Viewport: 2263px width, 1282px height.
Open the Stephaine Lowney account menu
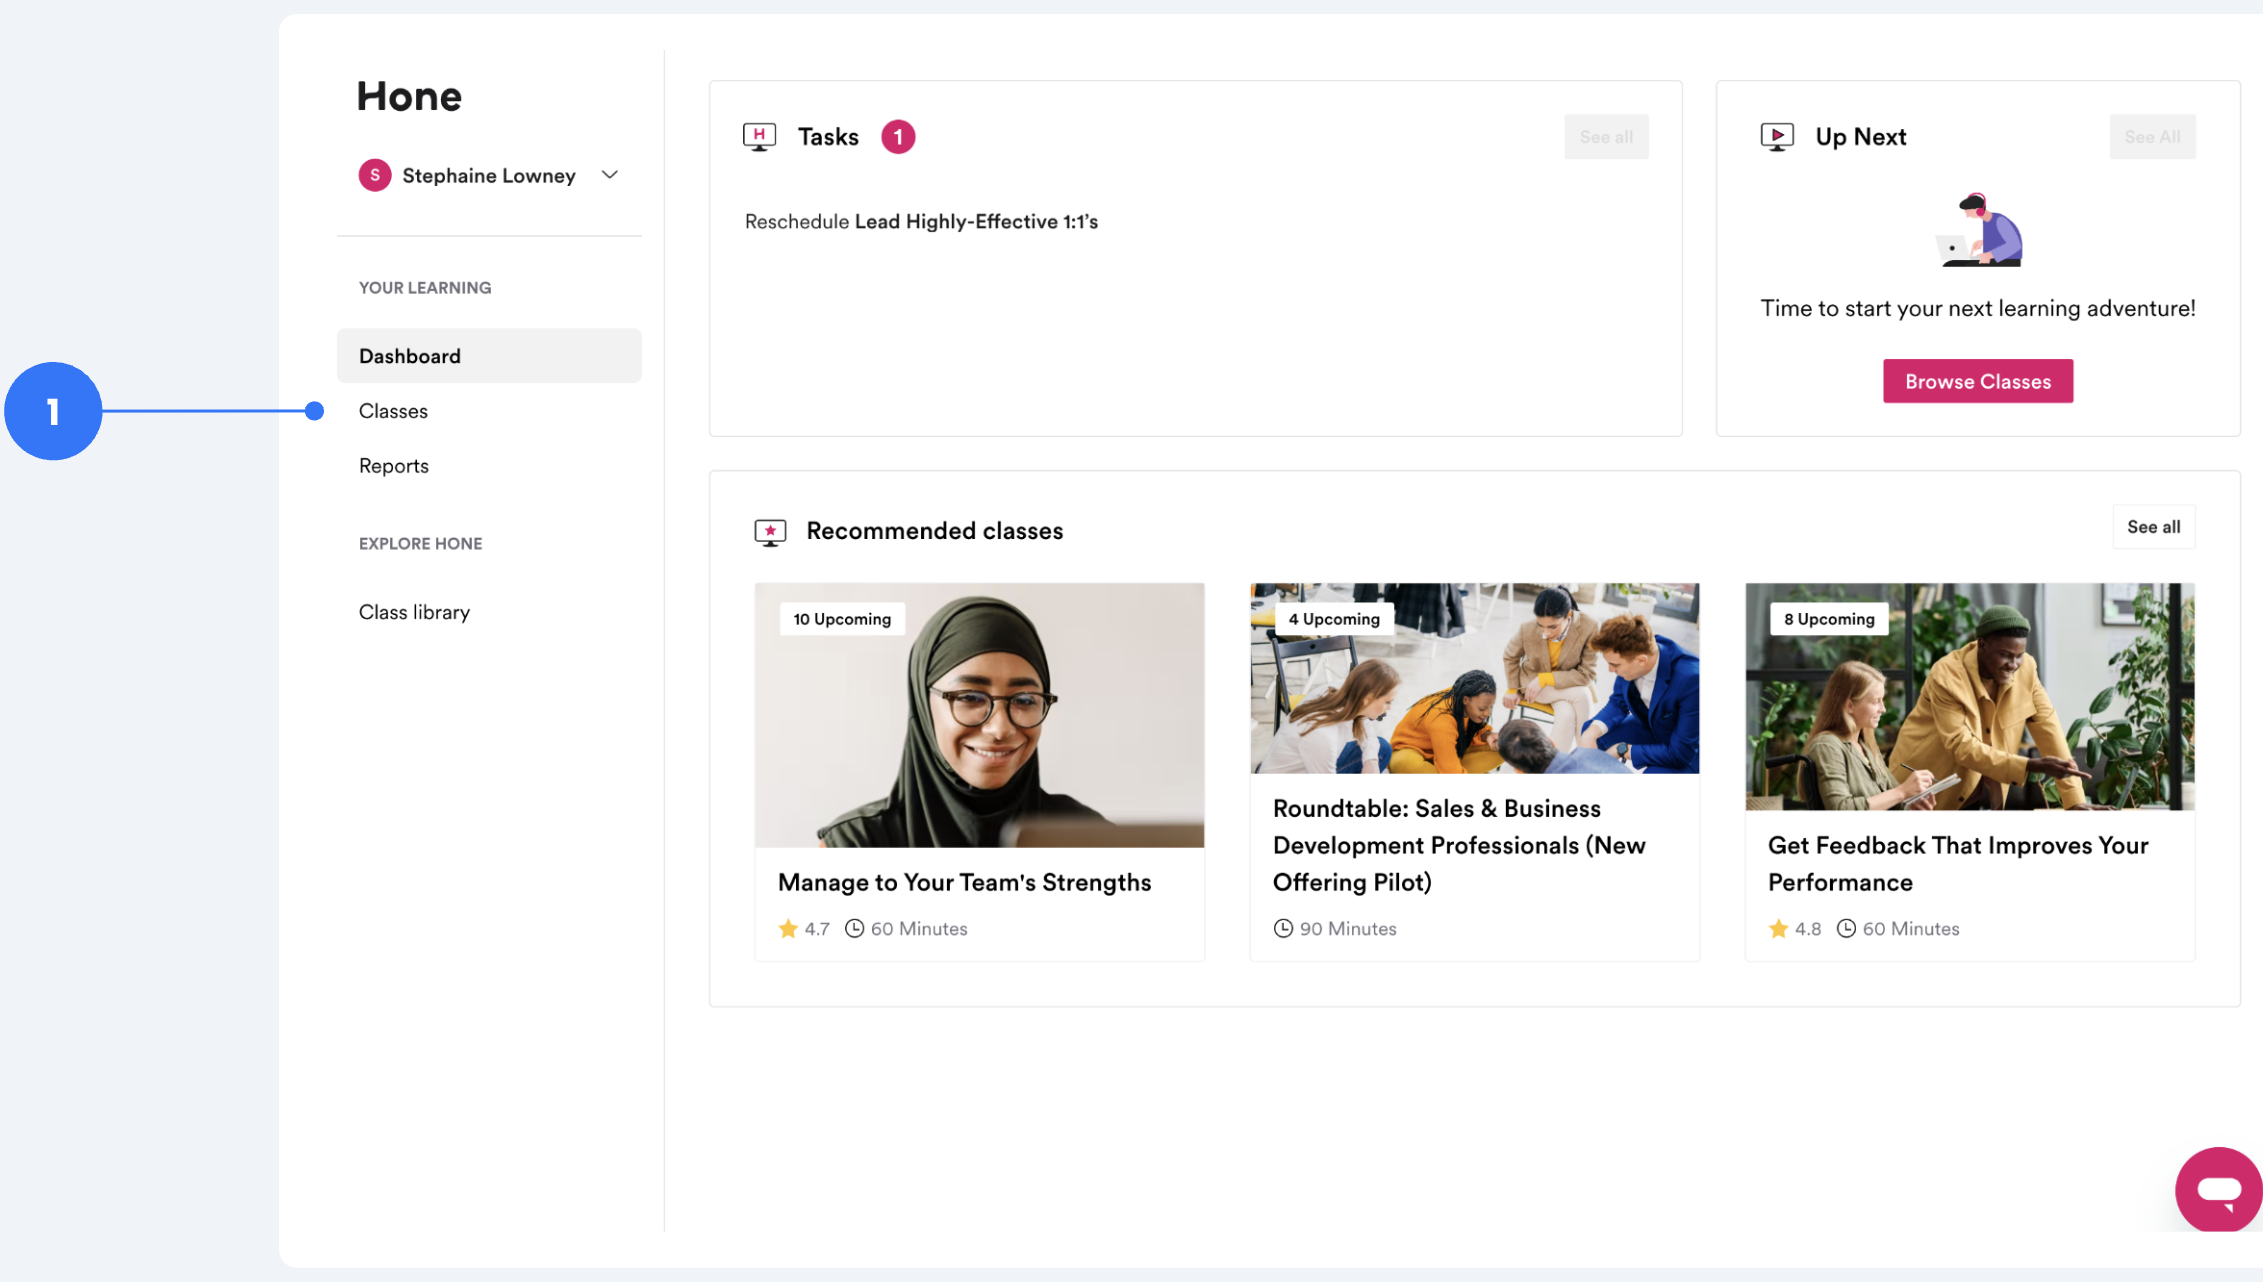[488, 176]
